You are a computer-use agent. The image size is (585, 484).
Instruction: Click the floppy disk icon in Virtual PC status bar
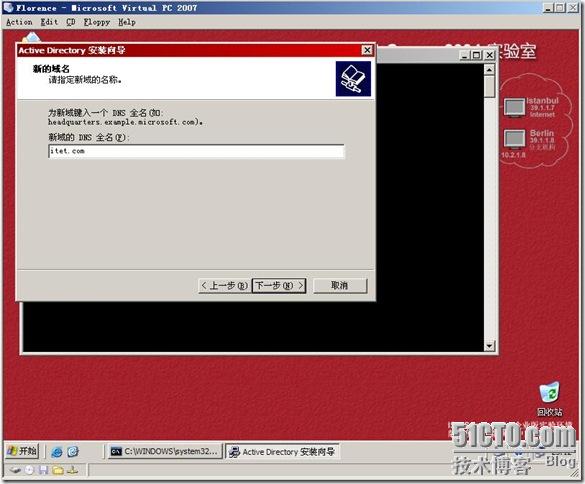point(44,470)
